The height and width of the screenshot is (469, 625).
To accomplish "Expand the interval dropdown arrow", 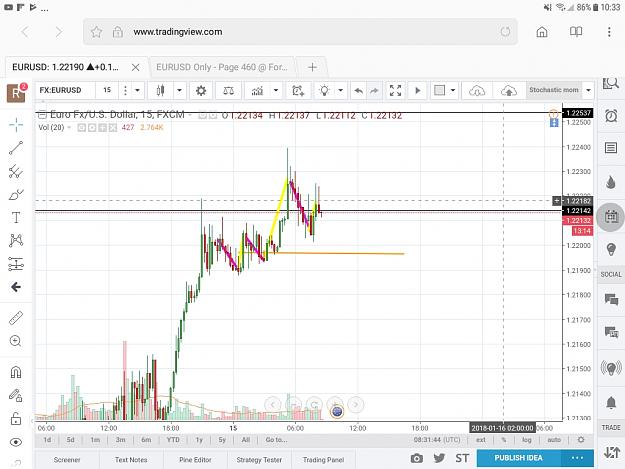I will click(137, 90).
